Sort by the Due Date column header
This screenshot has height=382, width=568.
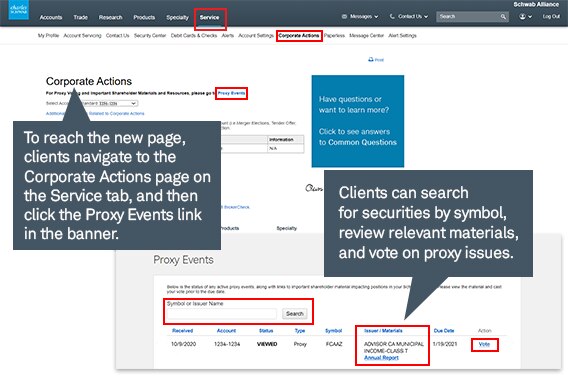(x=444, y=331)
